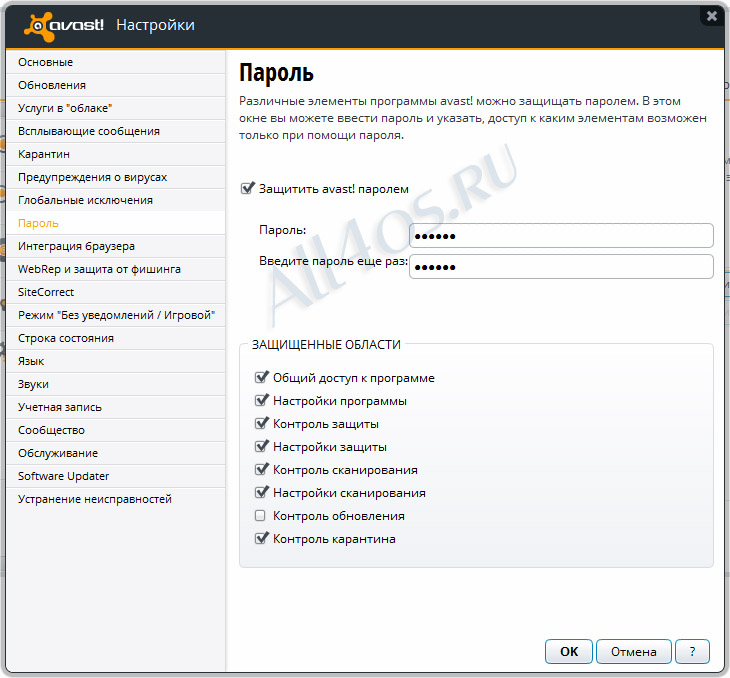Screen dimensions: 730x678
Task: Toggle "Контроль защиты" checkbox
Action: 262,423
